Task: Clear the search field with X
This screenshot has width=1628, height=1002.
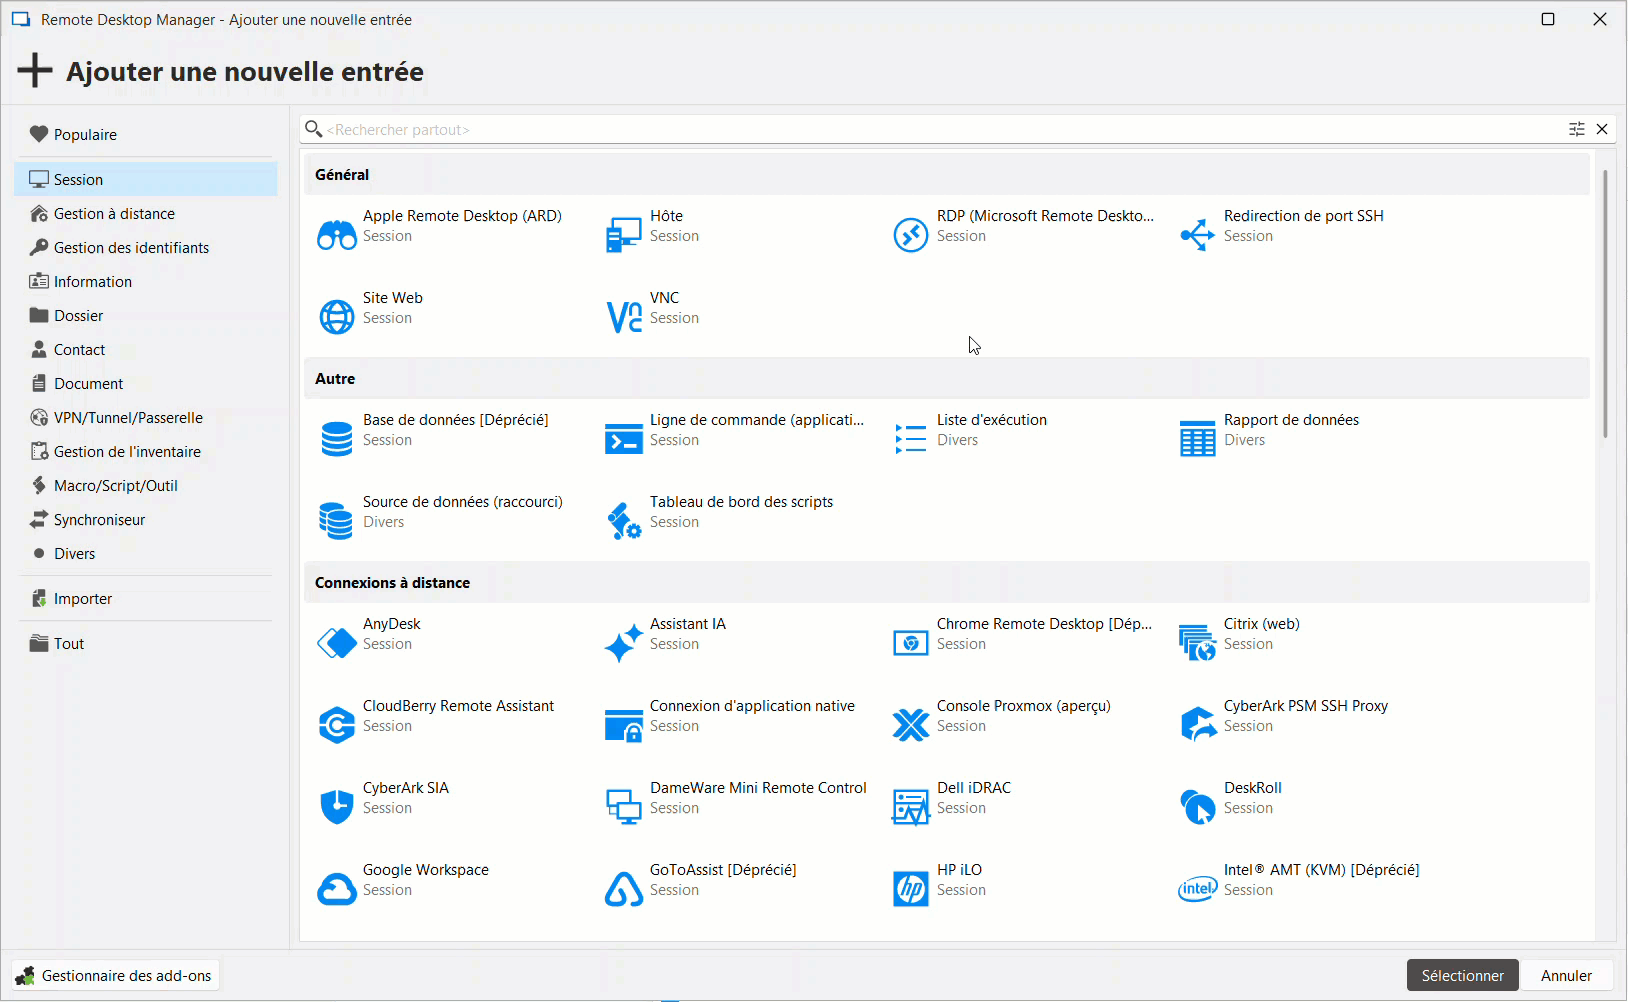Action: click(x=1602, y=129)
